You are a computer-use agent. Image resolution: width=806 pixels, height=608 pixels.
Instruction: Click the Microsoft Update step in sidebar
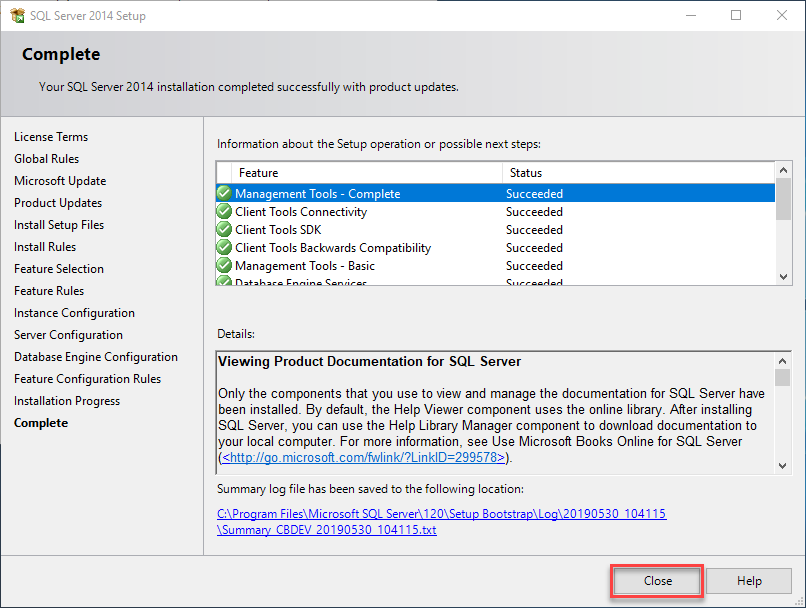[x=60, y=181]
